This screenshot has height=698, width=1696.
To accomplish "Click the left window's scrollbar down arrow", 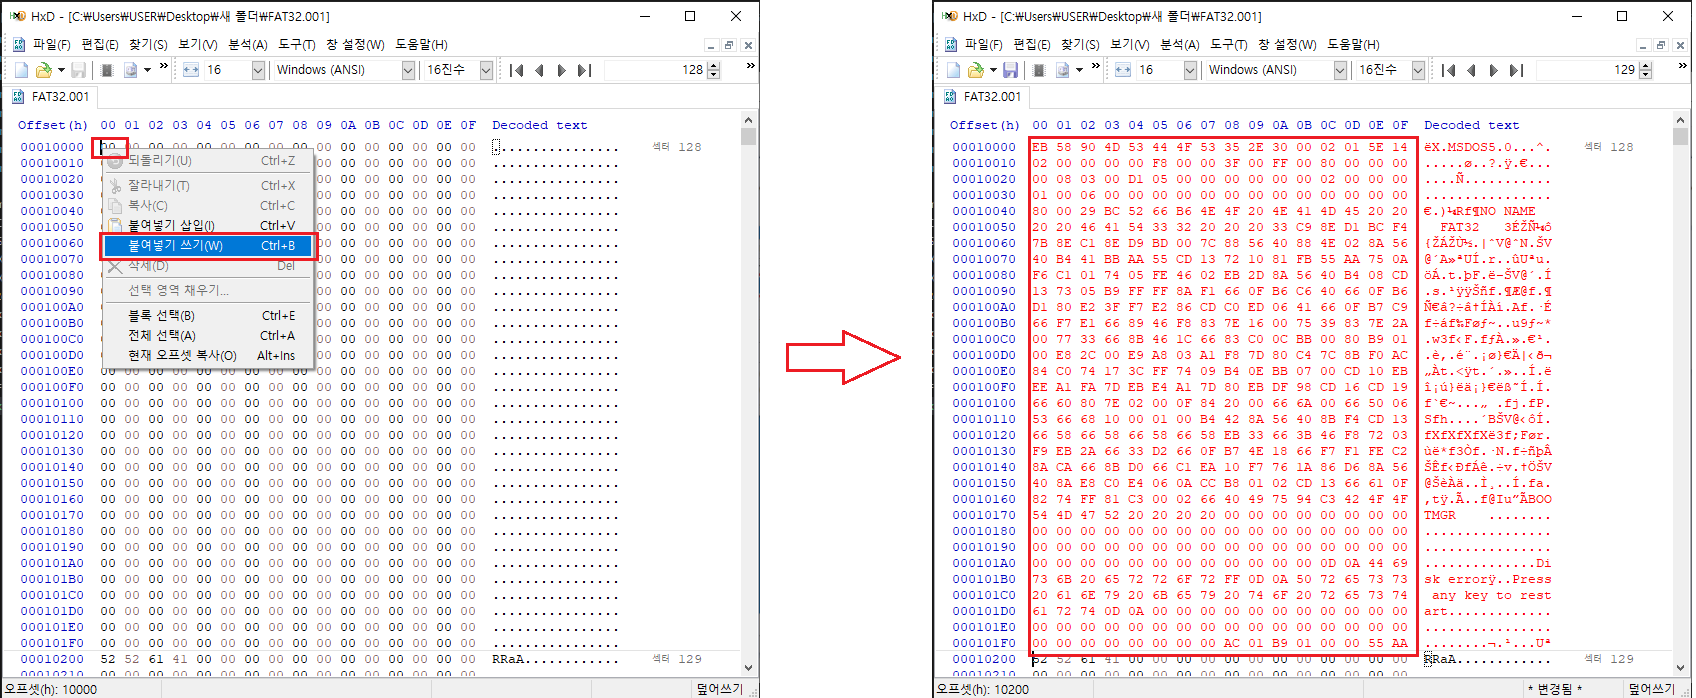I will (x=749, y=667).
